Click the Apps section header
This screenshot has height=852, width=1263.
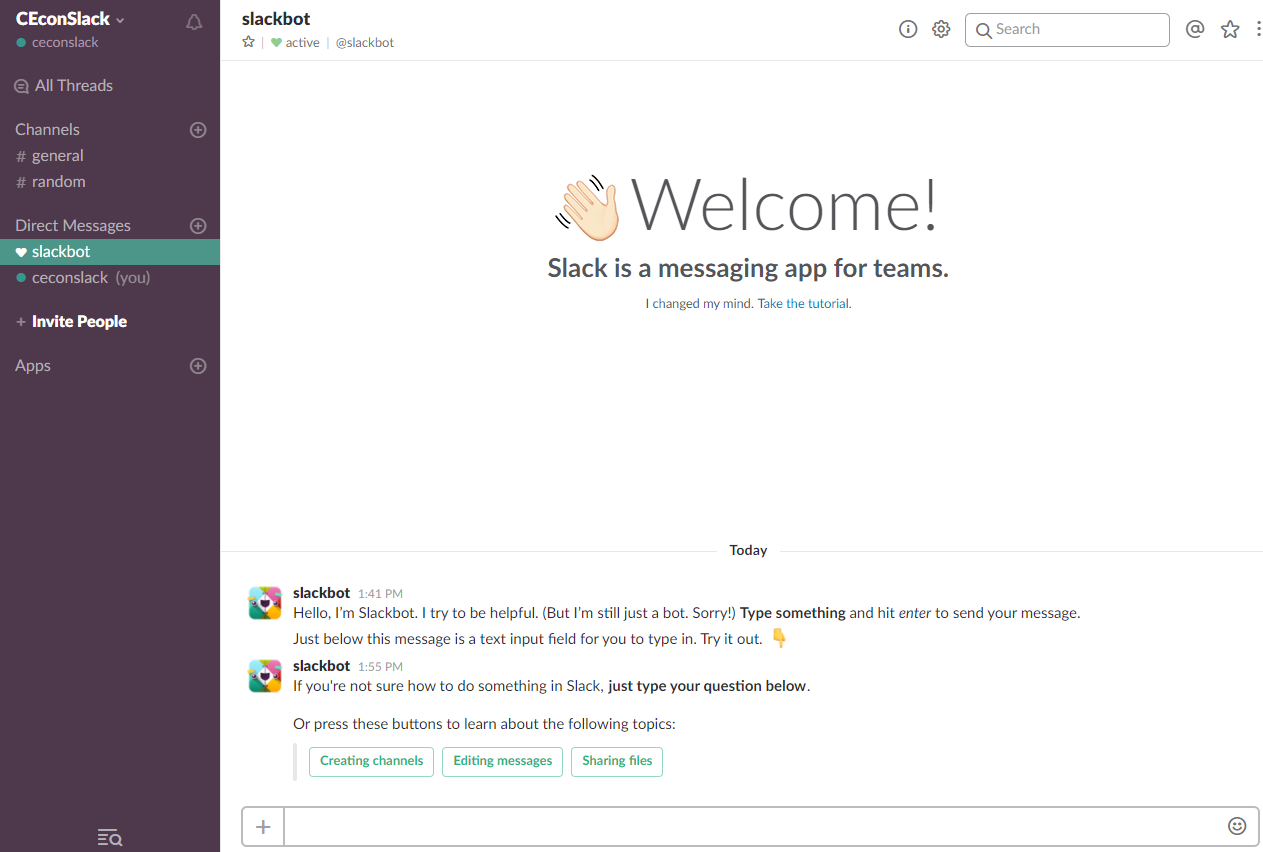pyautogui.click(x=33, y=366)
